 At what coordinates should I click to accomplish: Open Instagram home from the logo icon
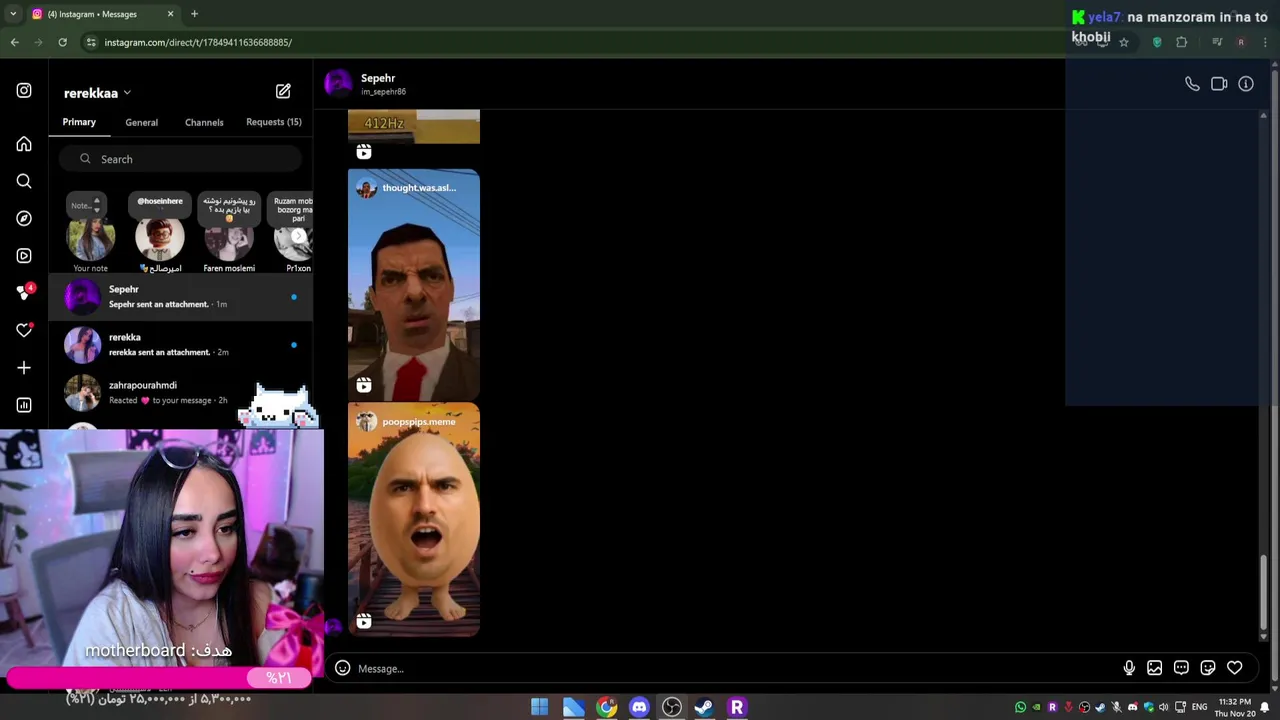point(24,90)
